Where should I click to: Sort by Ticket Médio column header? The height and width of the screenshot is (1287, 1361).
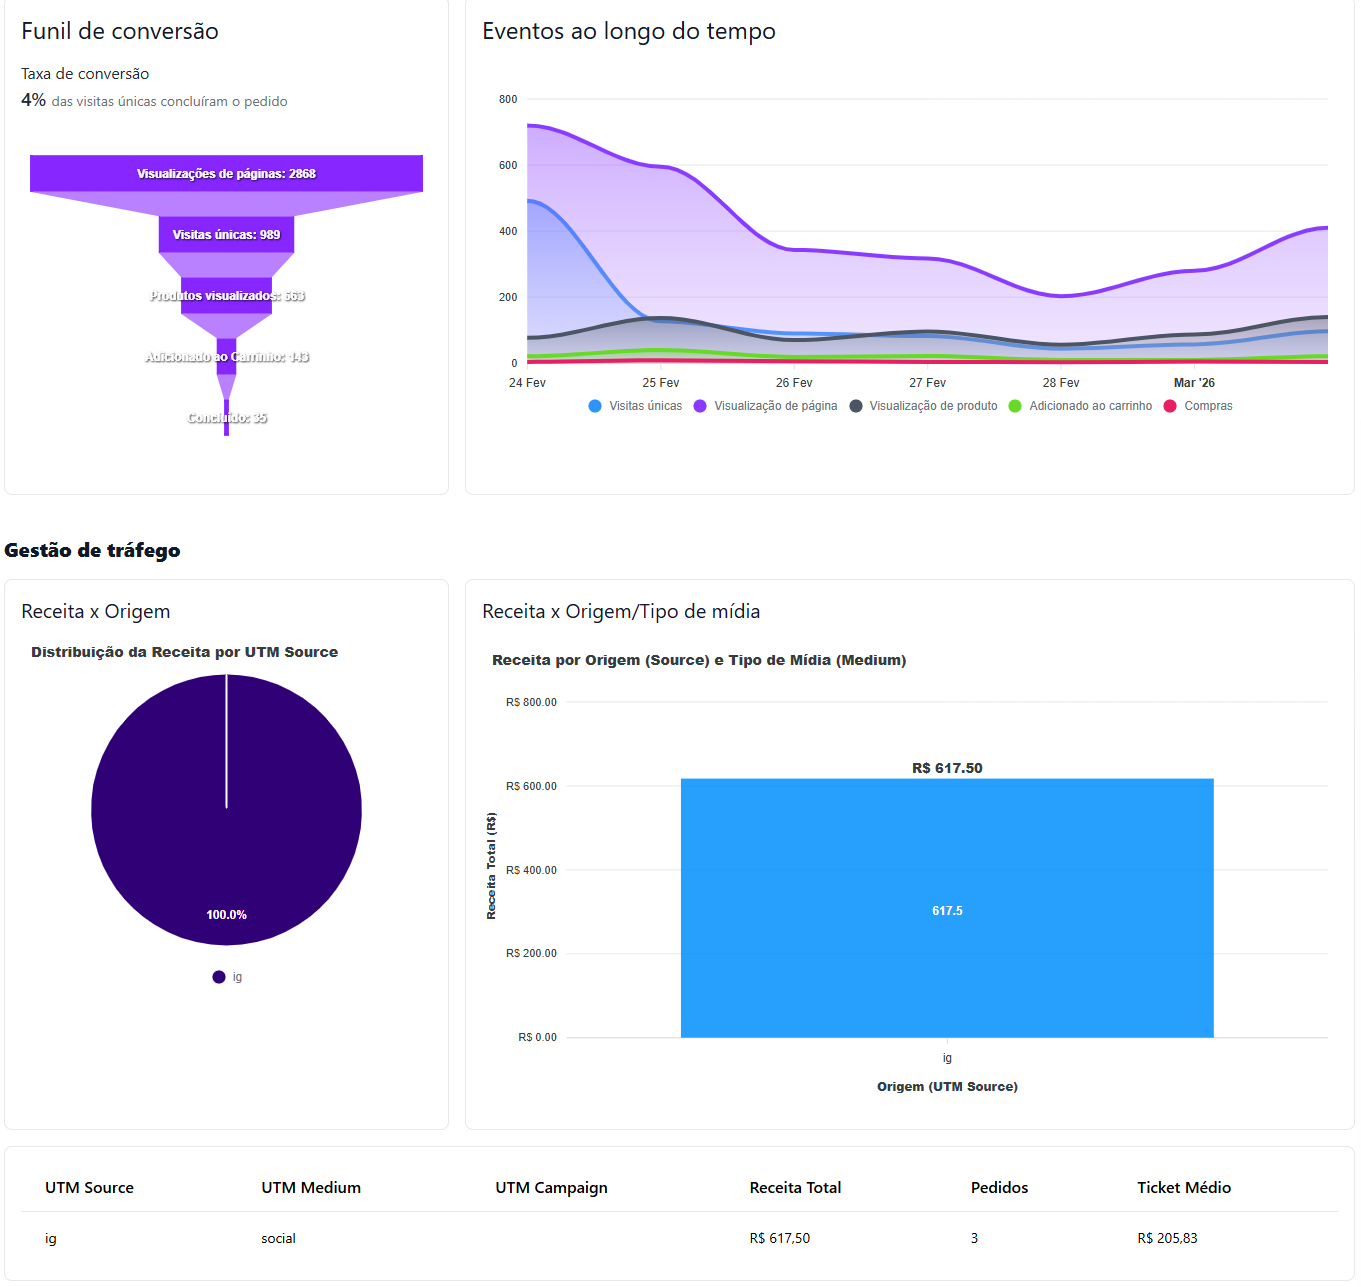tap(1183, 1188)
